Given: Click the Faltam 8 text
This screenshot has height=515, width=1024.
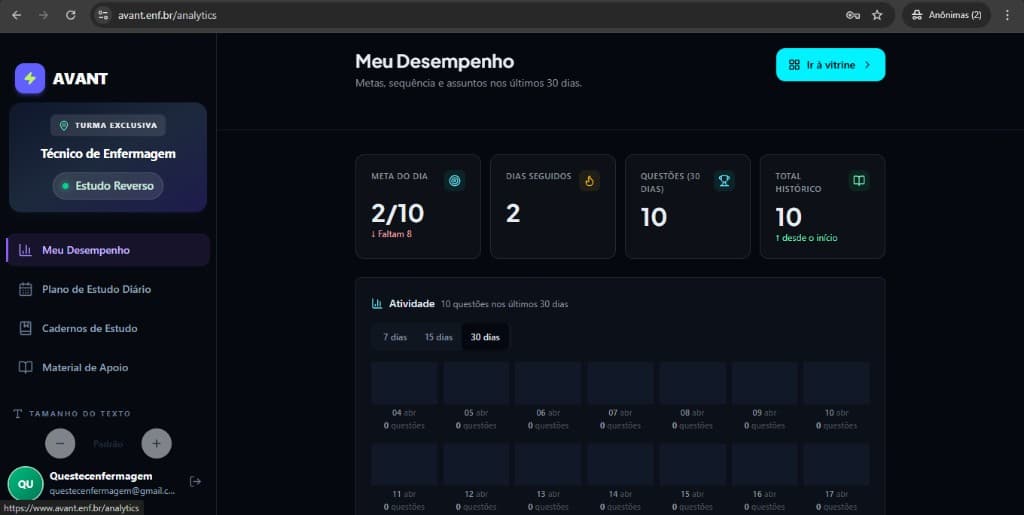Looking at the screenshot, I should 391,234.
